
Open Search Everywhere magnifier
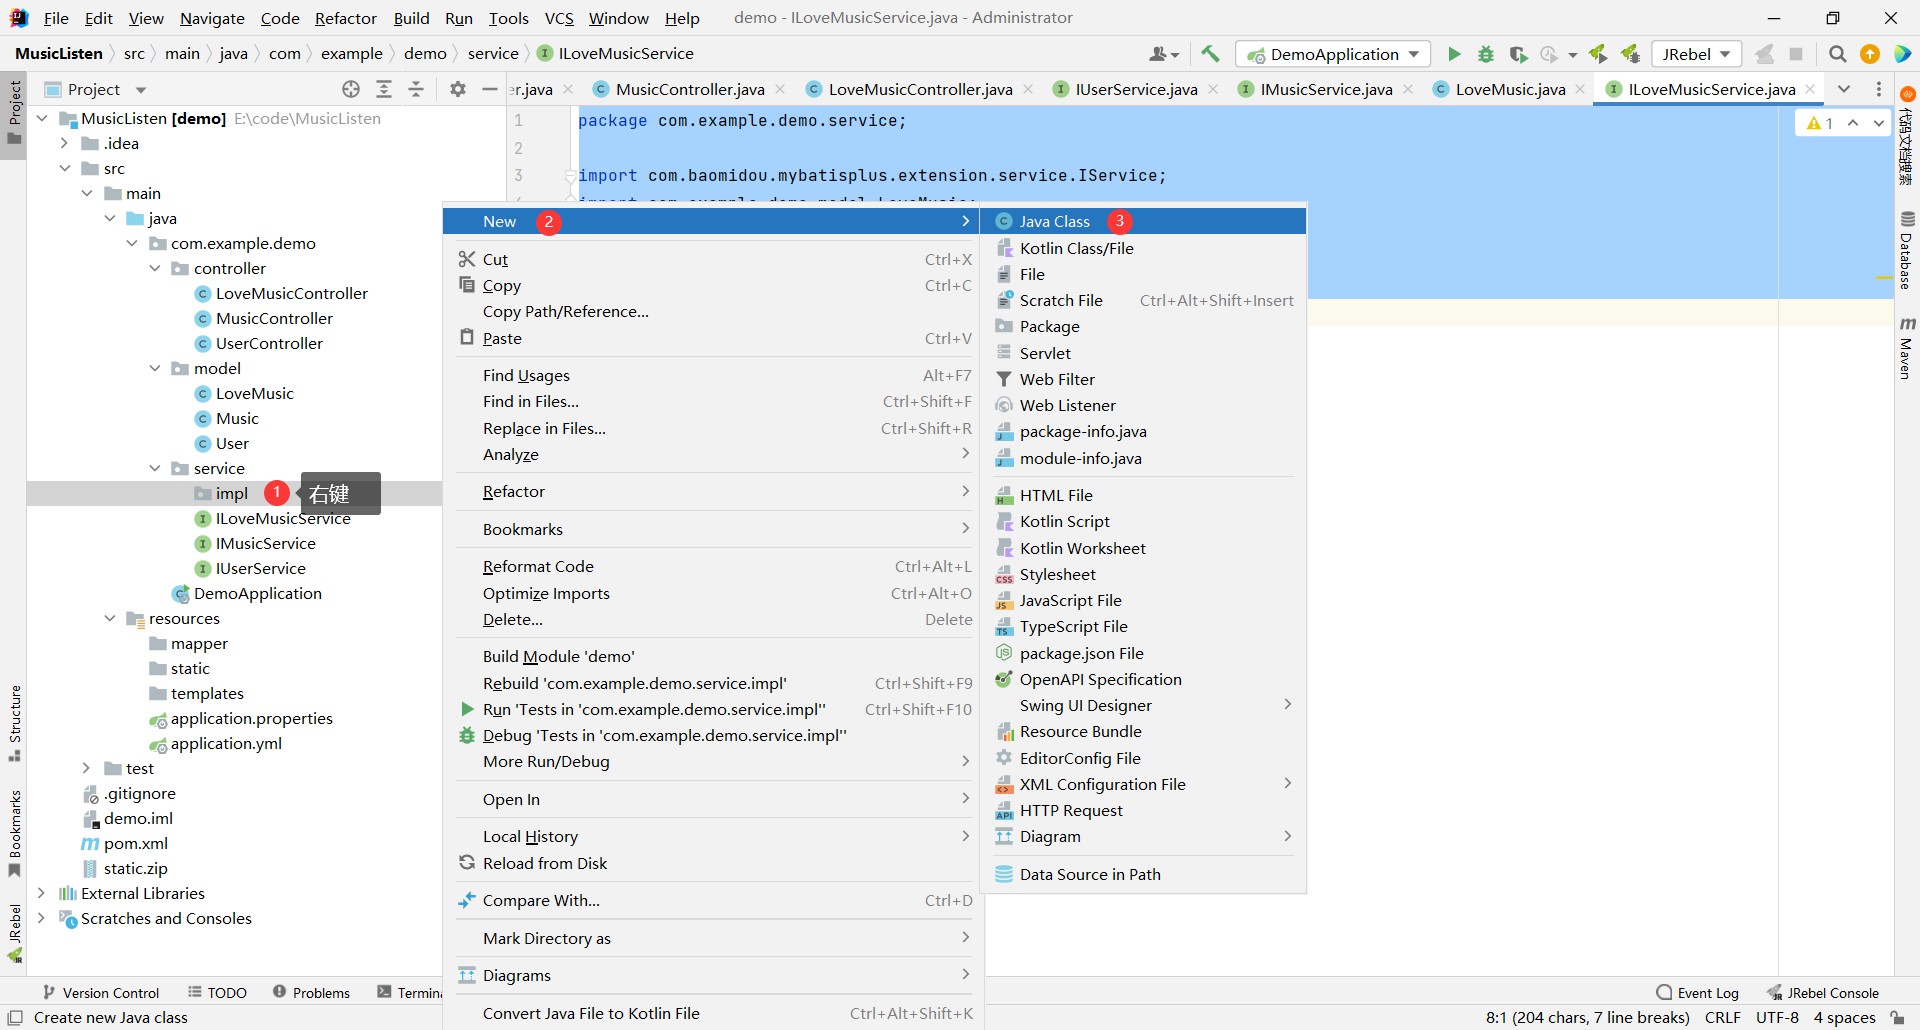[1837, 54]
